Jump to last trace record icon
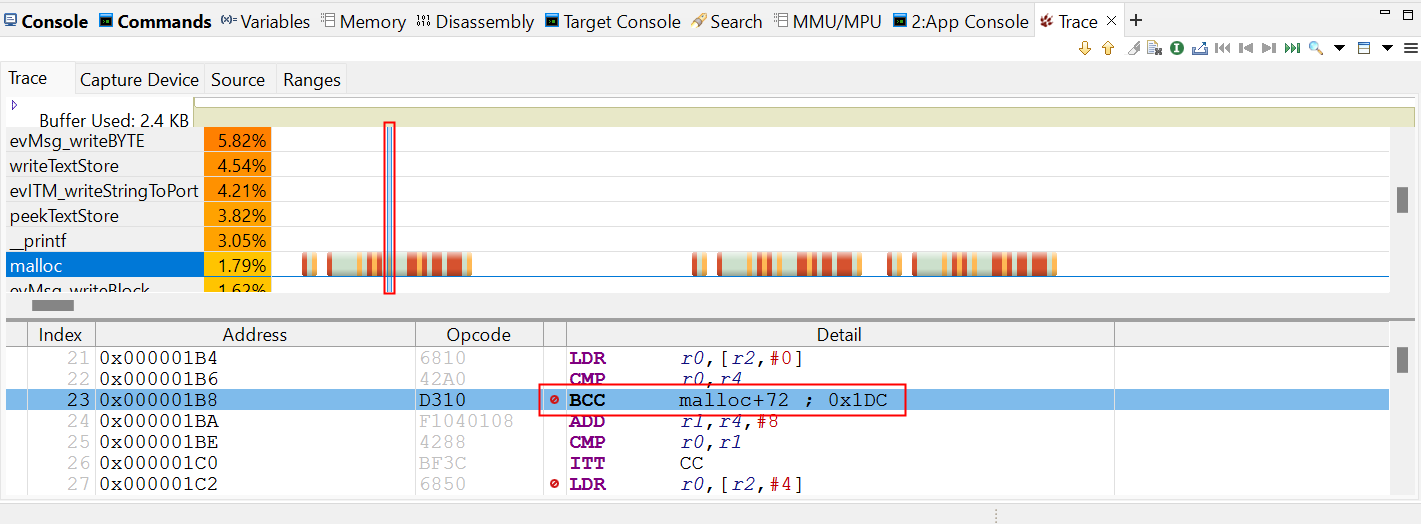 point(1292,48)
